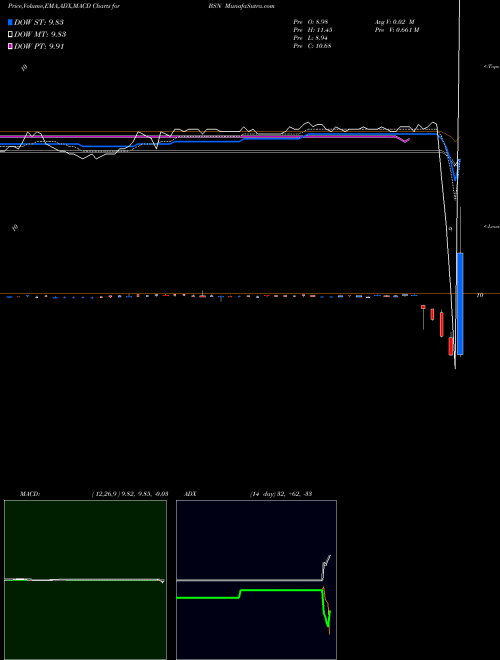
Task: Click the ADX values '(14 day) 32, +62, -33'
Action: 280,494
